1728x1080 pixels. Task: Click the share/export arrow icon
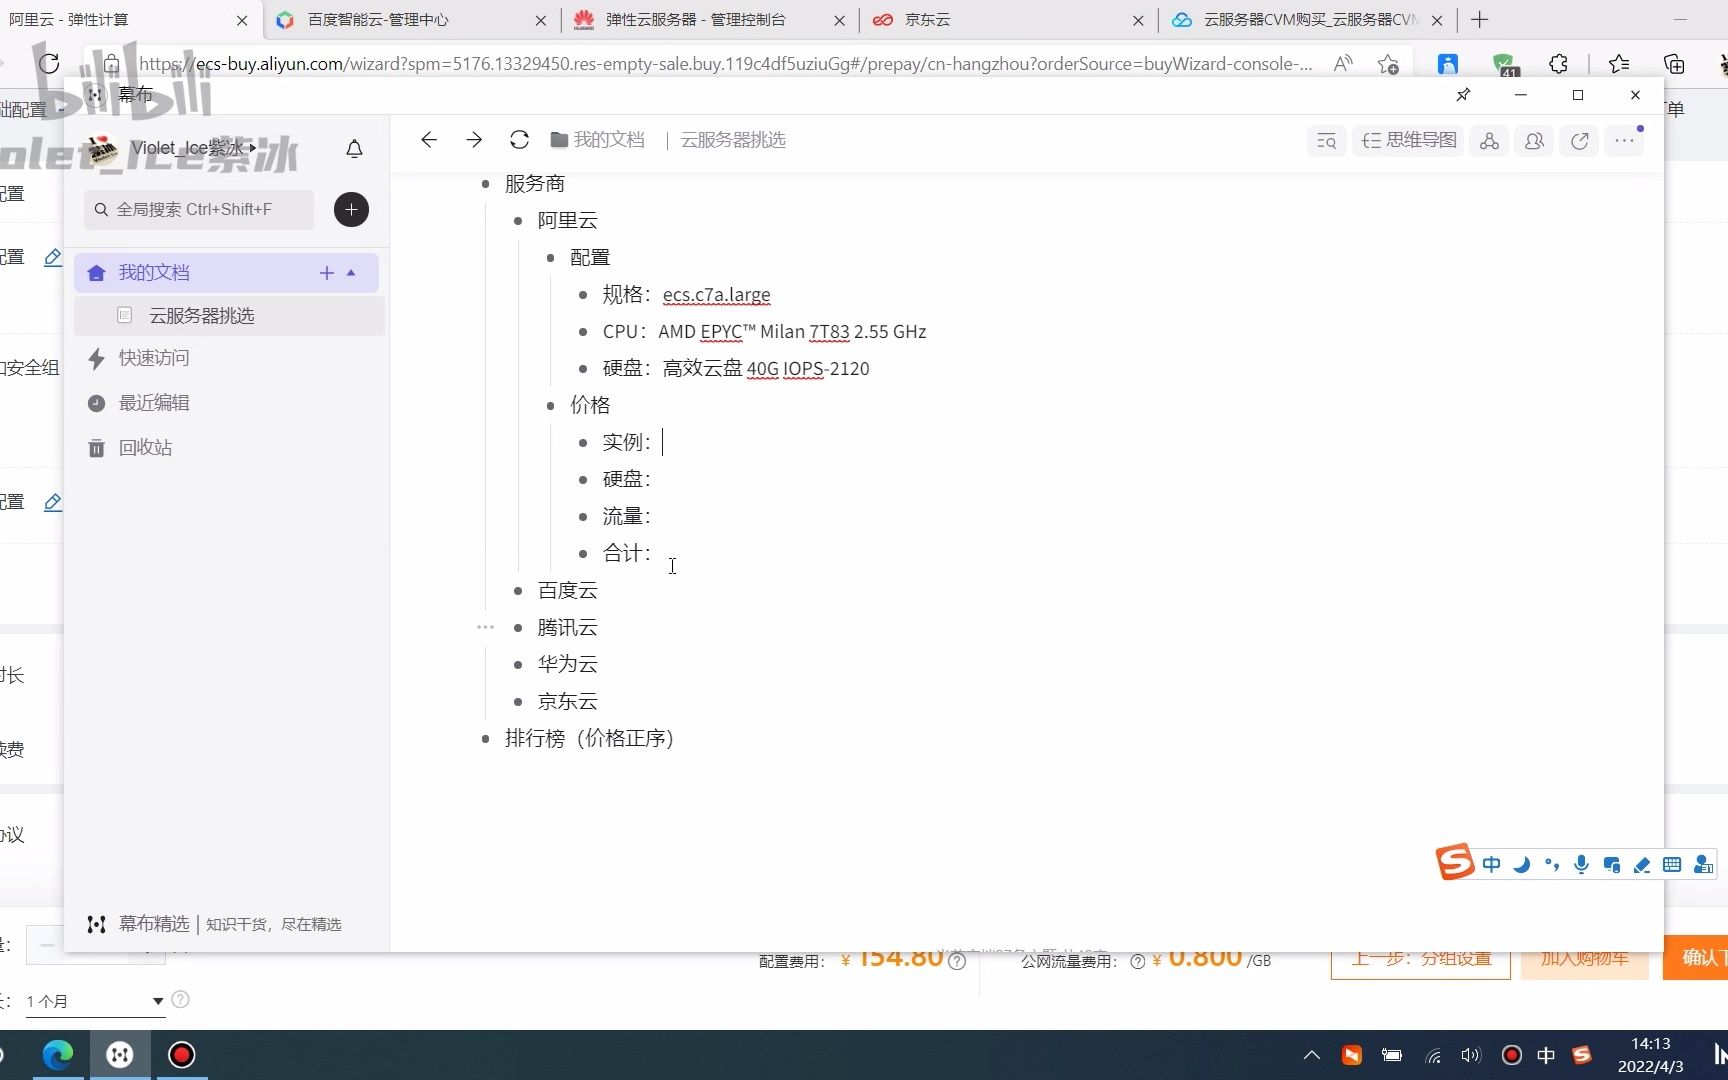point(1580,141)
